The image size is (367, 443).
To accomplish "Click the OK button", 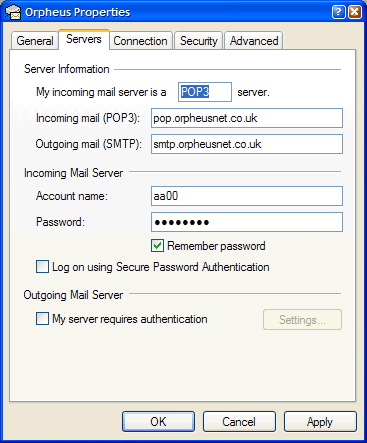I will [158, 422].
